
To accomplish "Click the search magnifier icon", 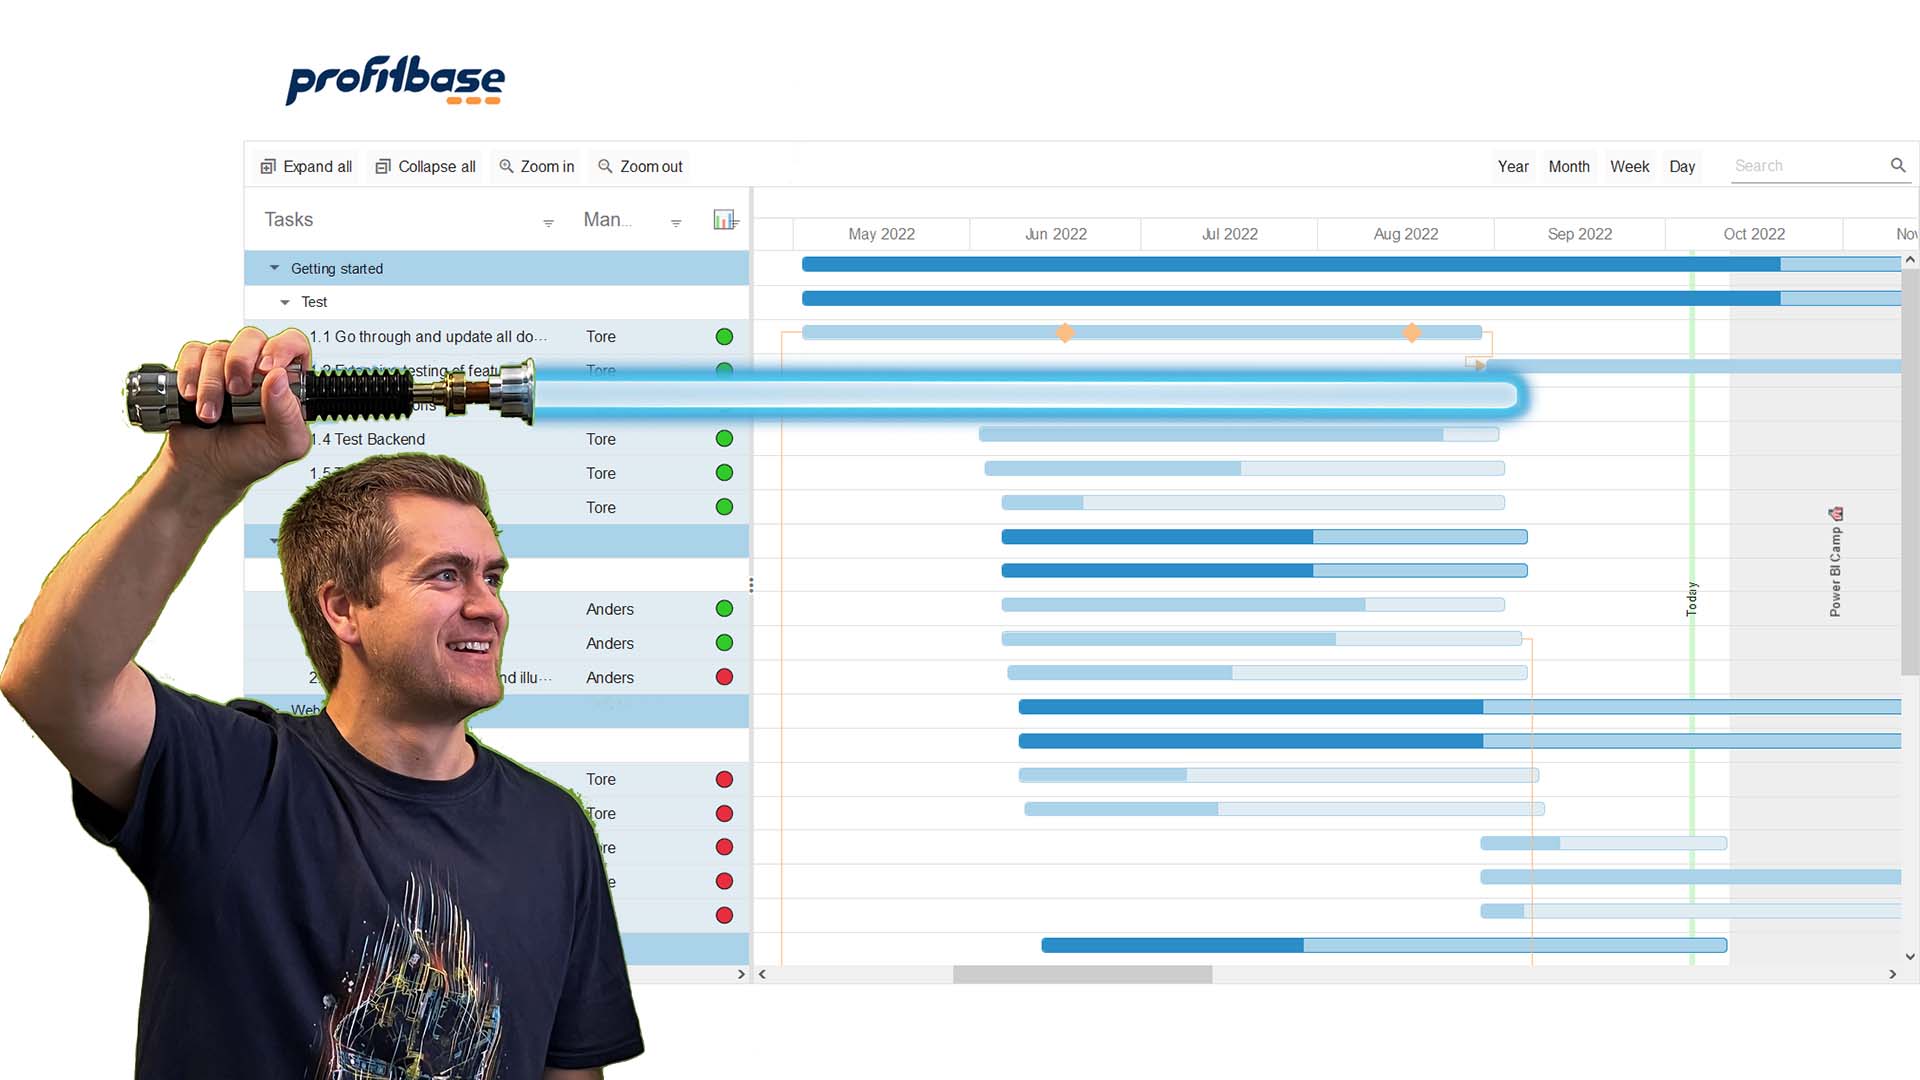I will tap(1899, 165).
